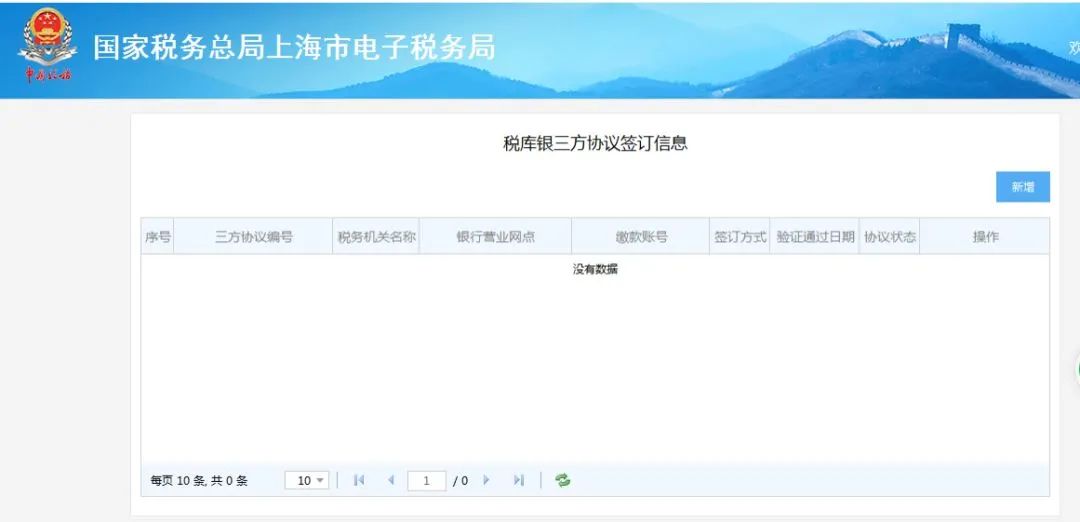Jump to the last page of results
Viewport: 1080px width, 522px height.
pyautogui.click(x=518, y=480)
